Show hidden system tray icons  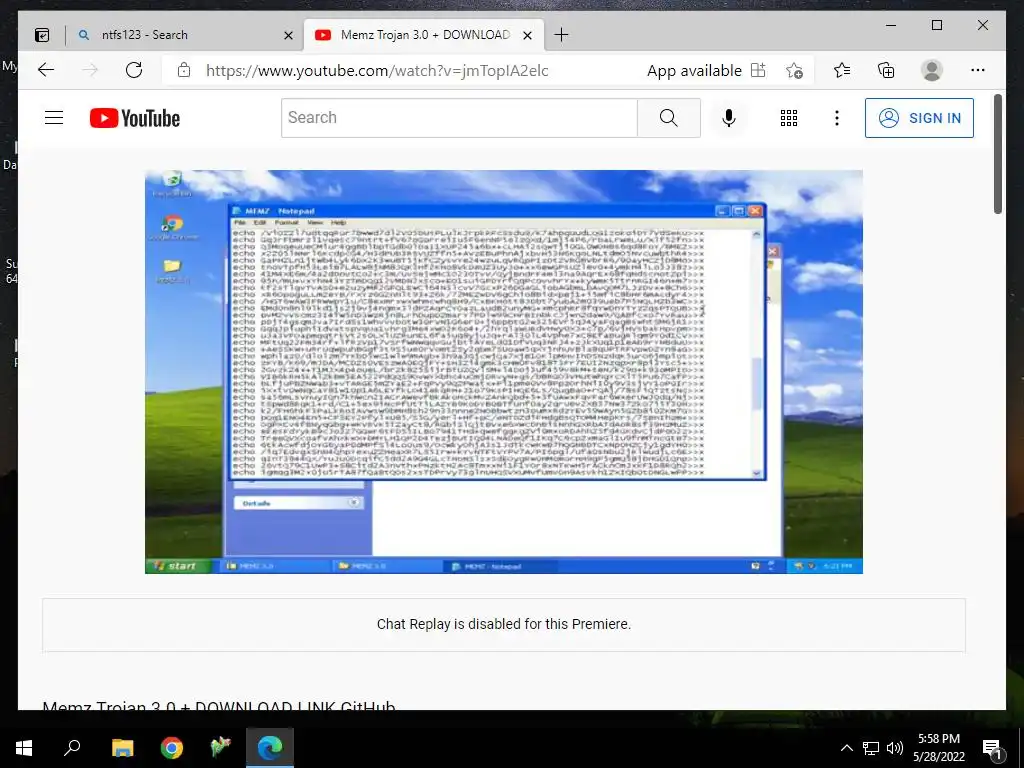point(846,748)
